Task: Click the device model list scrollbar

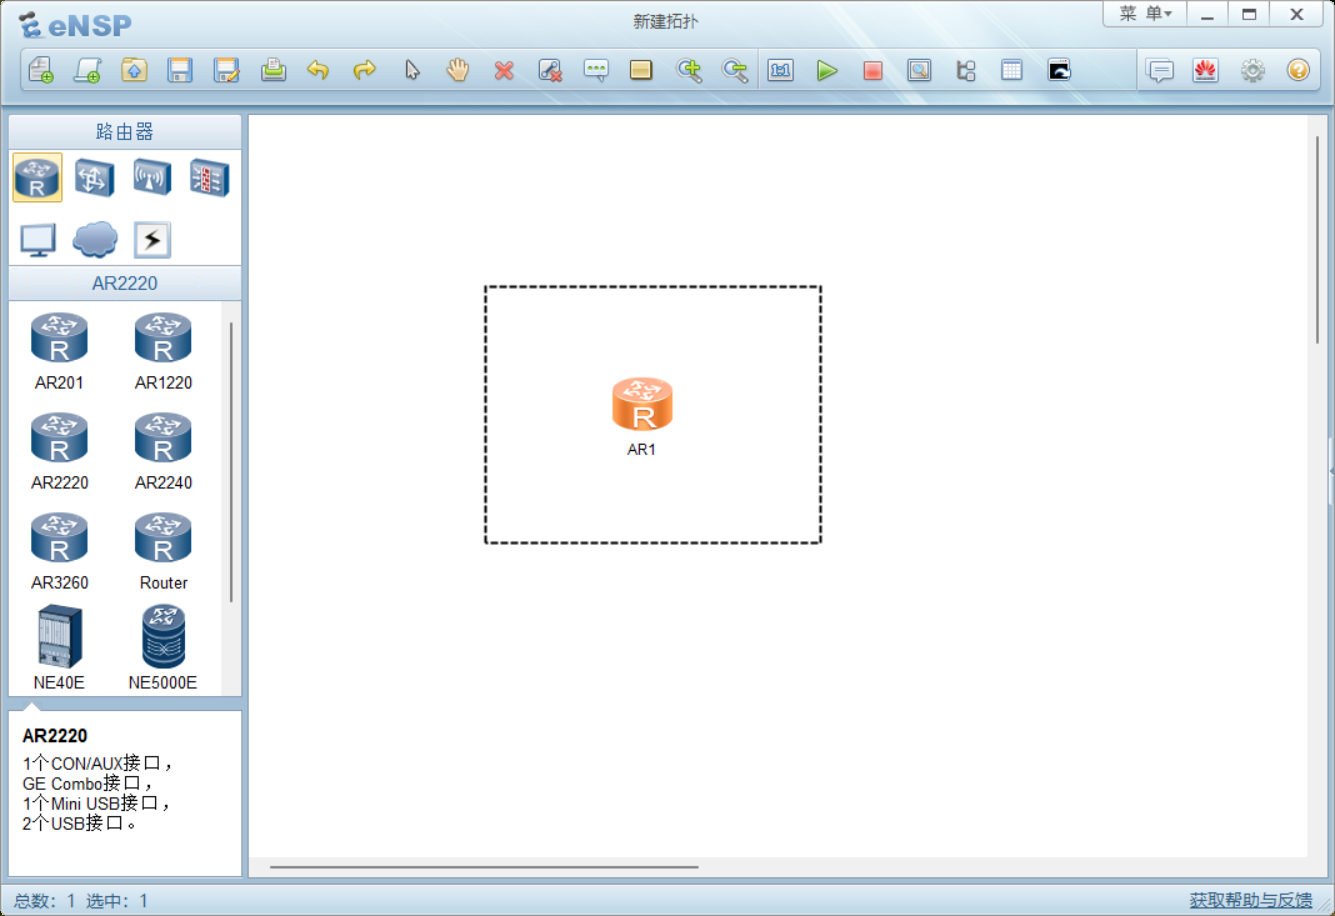Action: click(x=231, y=462)
